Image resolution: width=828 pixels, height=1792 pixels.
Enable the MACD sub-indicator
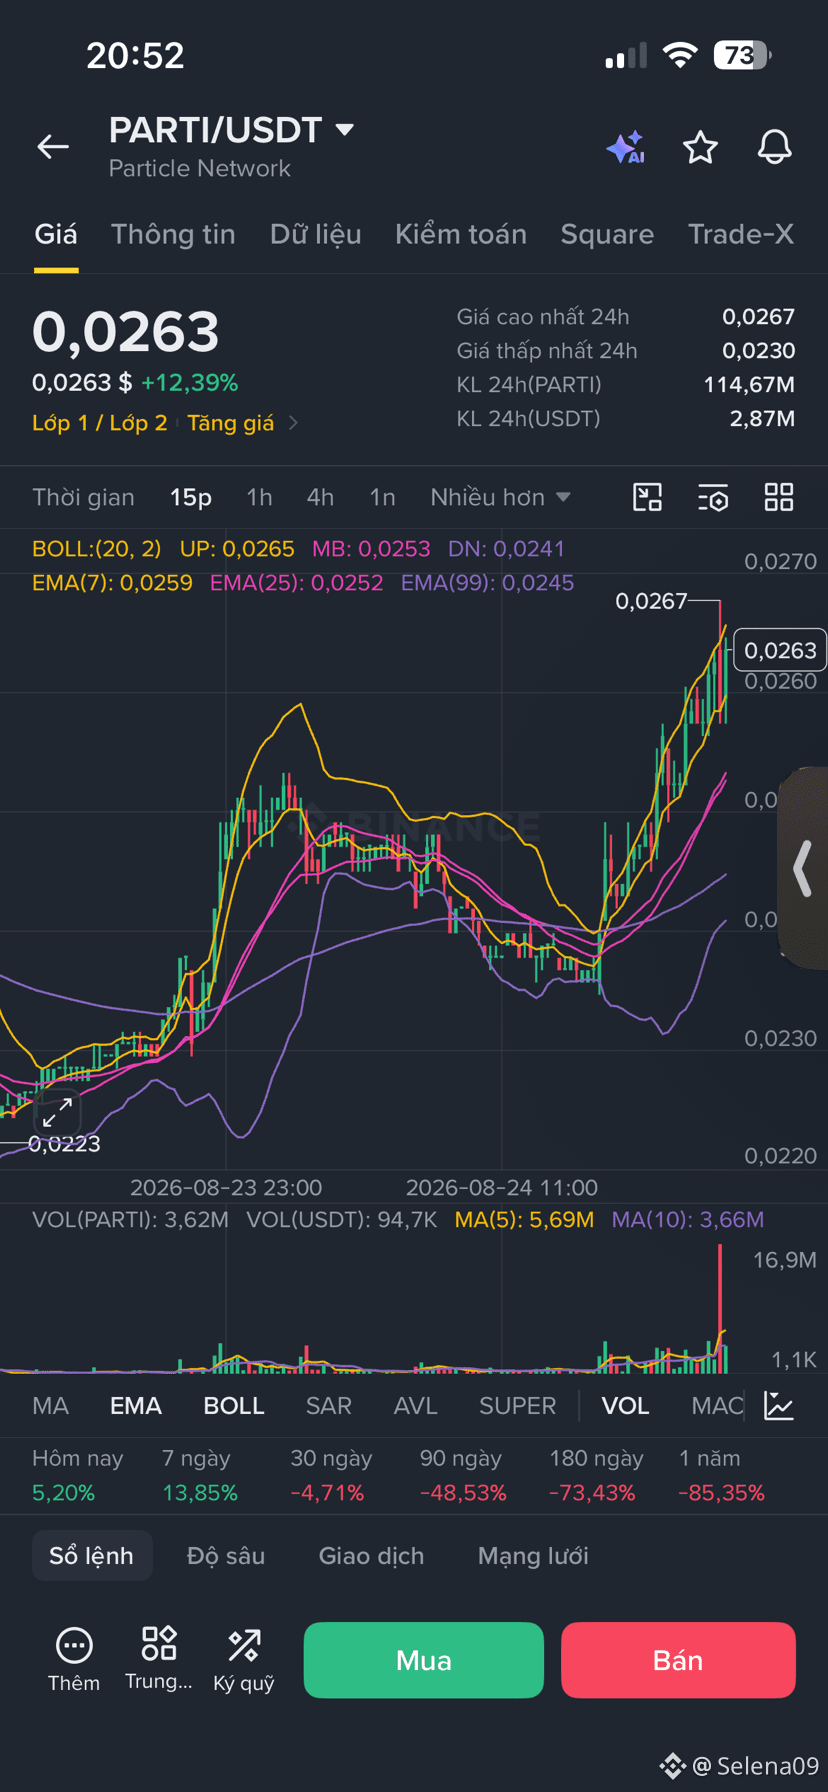click(x=717, y=1405)
